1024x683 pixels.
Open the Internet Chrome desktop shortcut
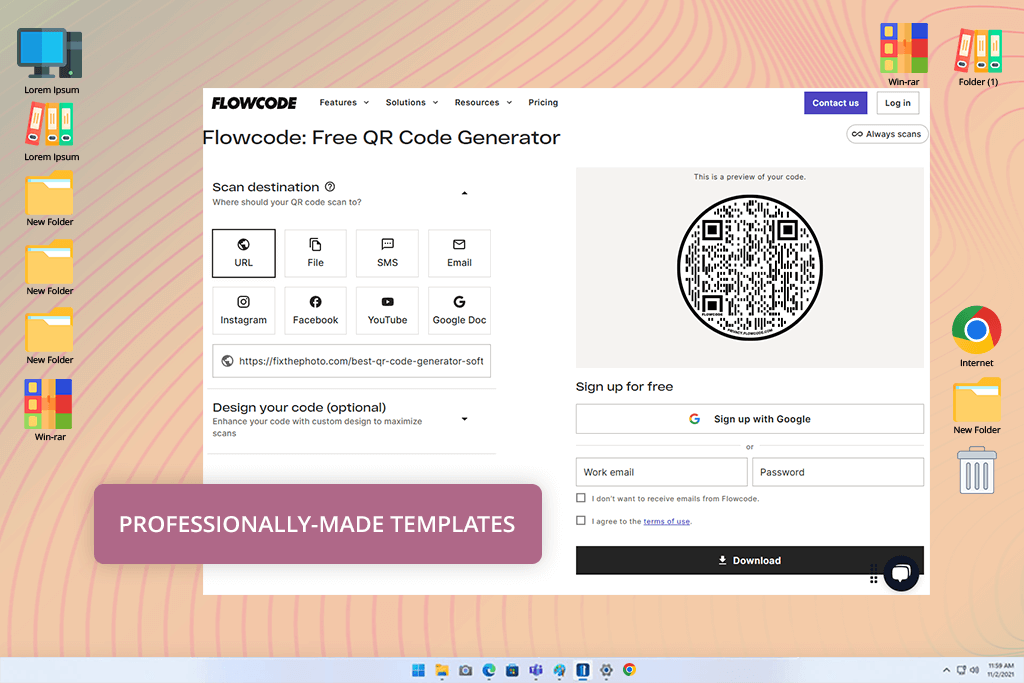(x=976, y=336)
